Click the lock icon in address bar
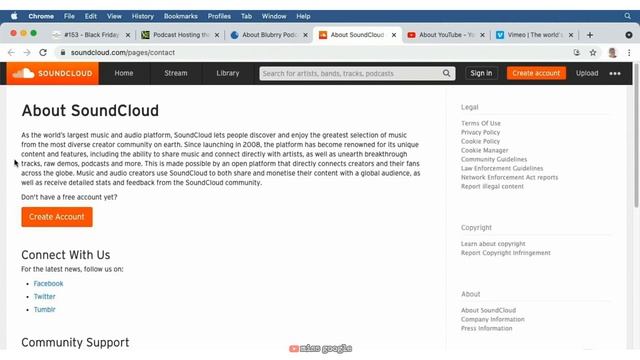 pos(62,53)
